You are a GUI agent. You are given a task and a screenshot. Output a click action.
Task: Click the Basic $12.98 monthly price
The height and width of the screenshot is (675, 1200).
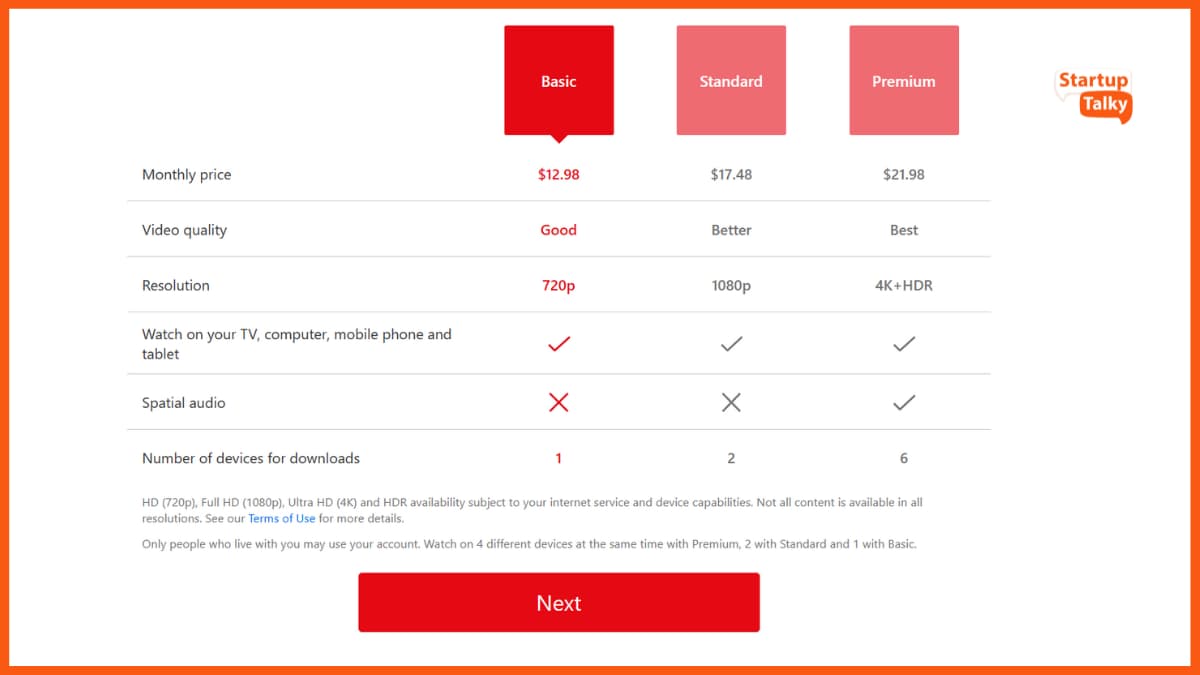coord(559,174)
